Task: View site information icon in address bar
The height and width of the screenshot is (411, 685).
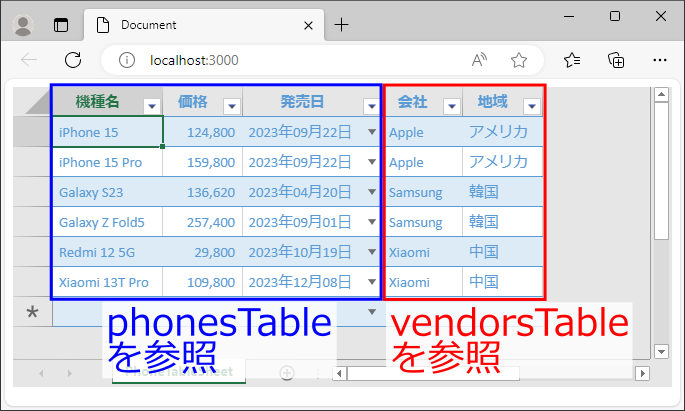Action: pos(127,60)
